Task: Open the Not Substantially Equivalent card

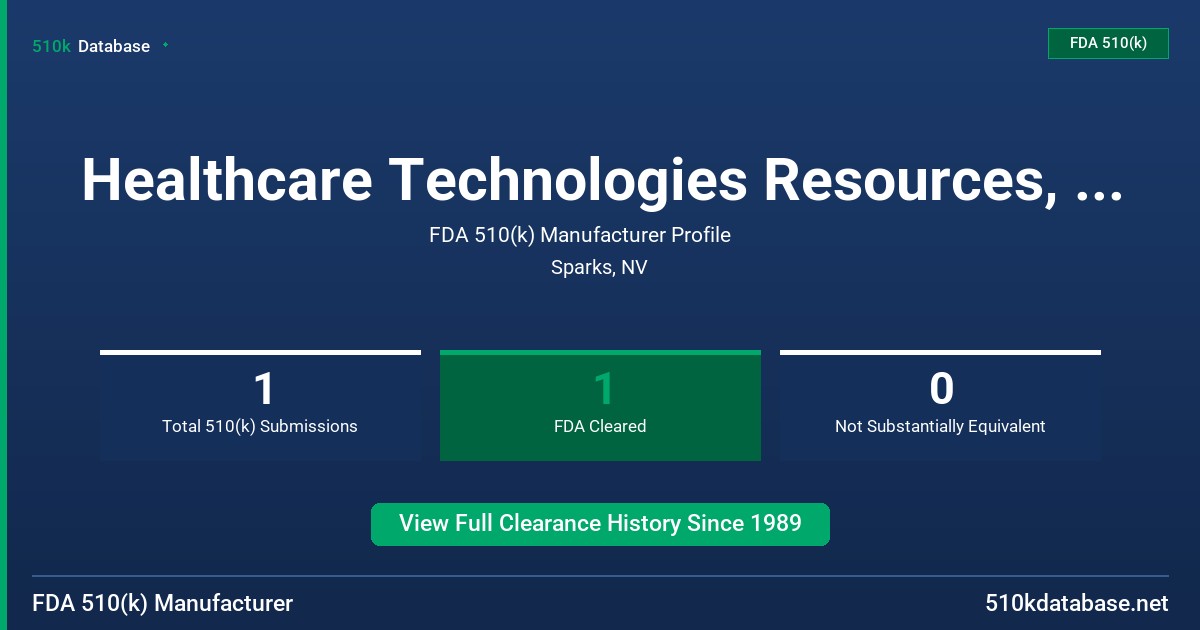Action: [x=940, y=405]
